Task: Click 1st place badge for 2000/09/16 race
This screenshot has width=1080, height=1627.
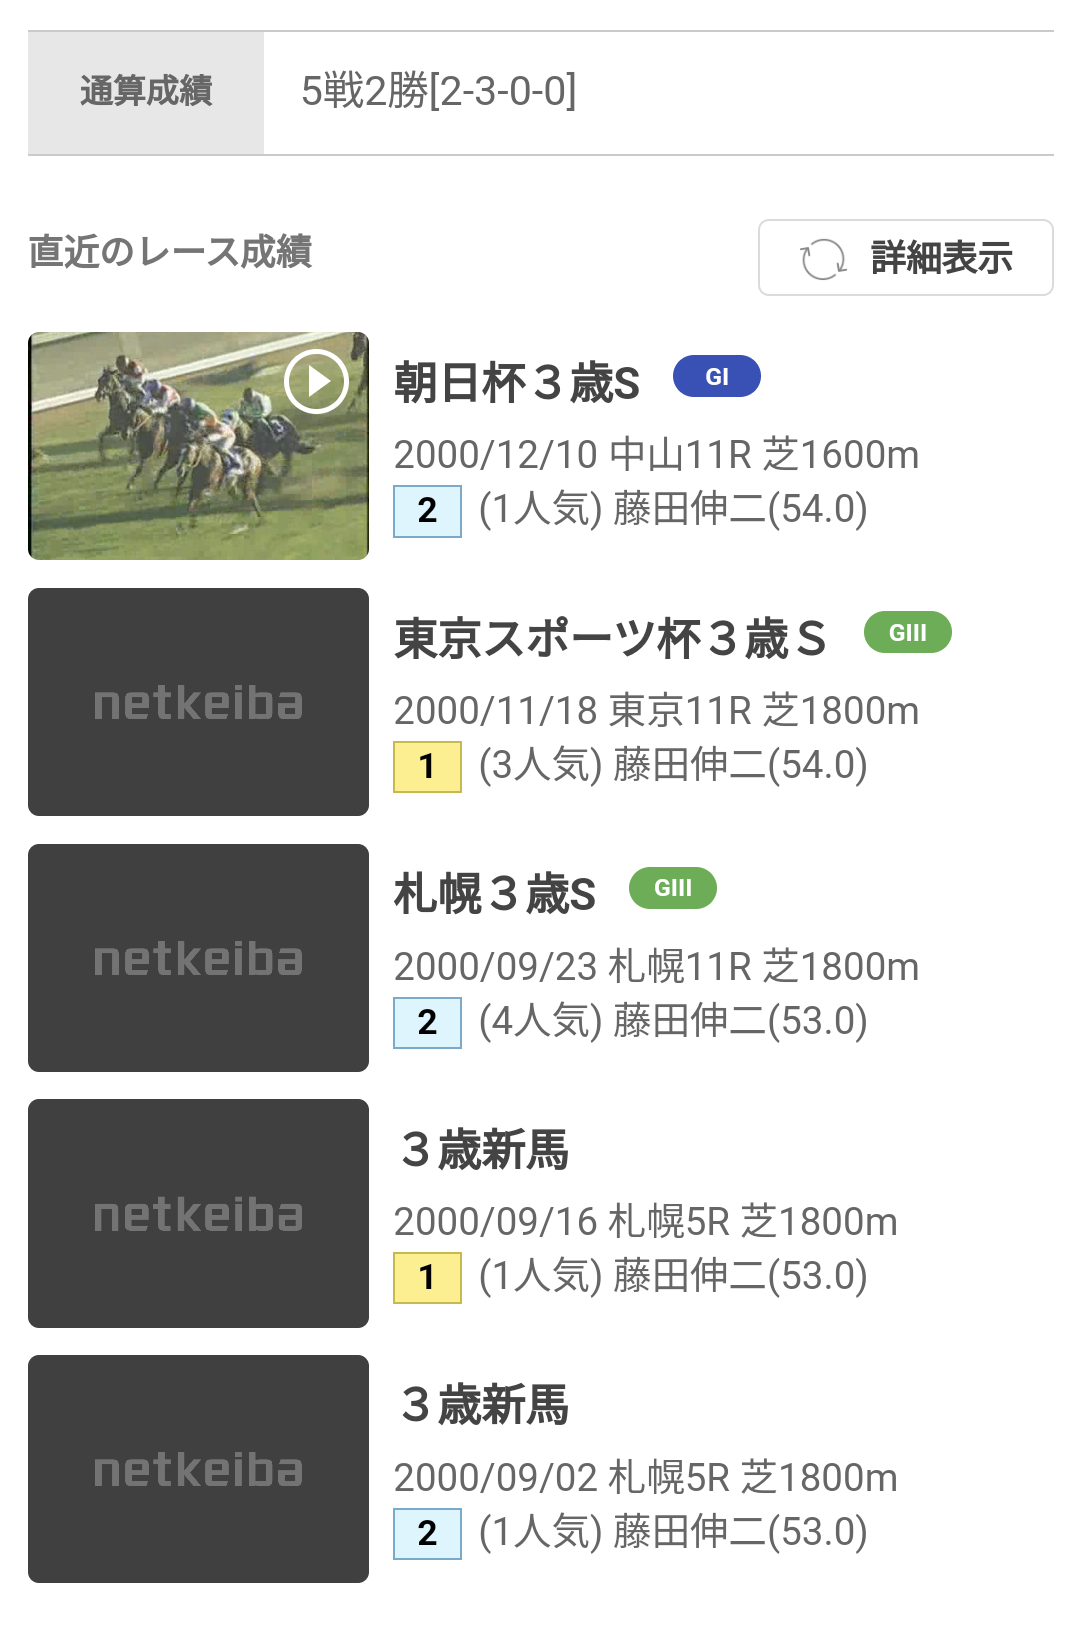Action: coord(427,1278)
